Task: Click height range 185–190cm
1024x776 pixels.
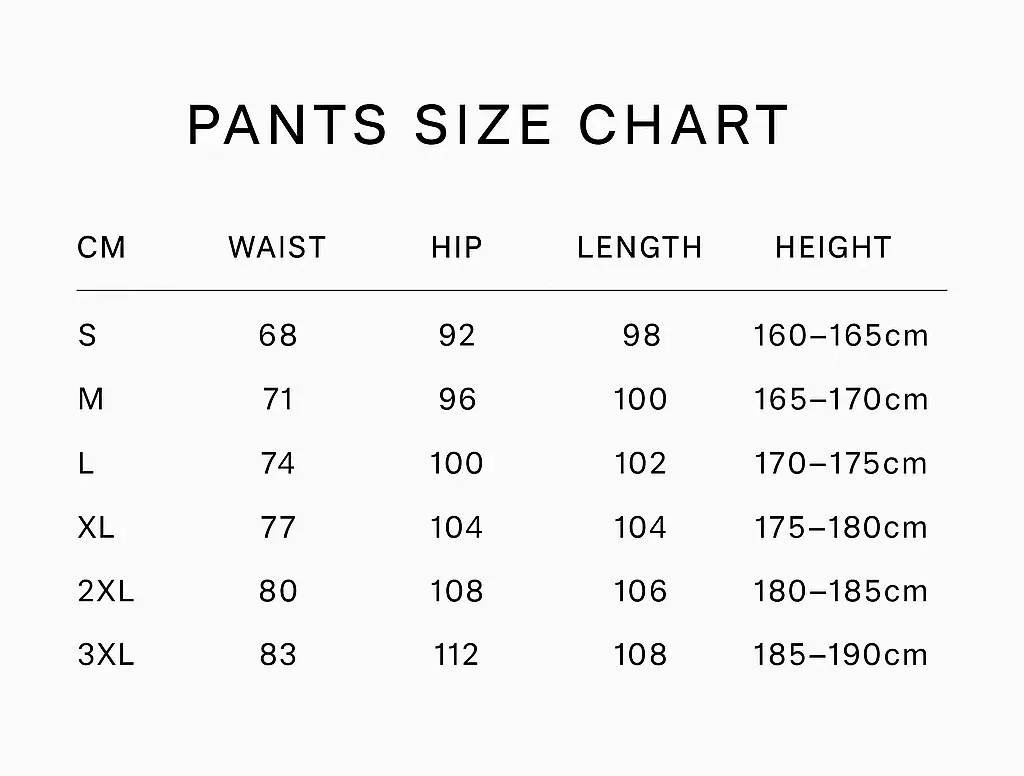Action: point(841,655)
